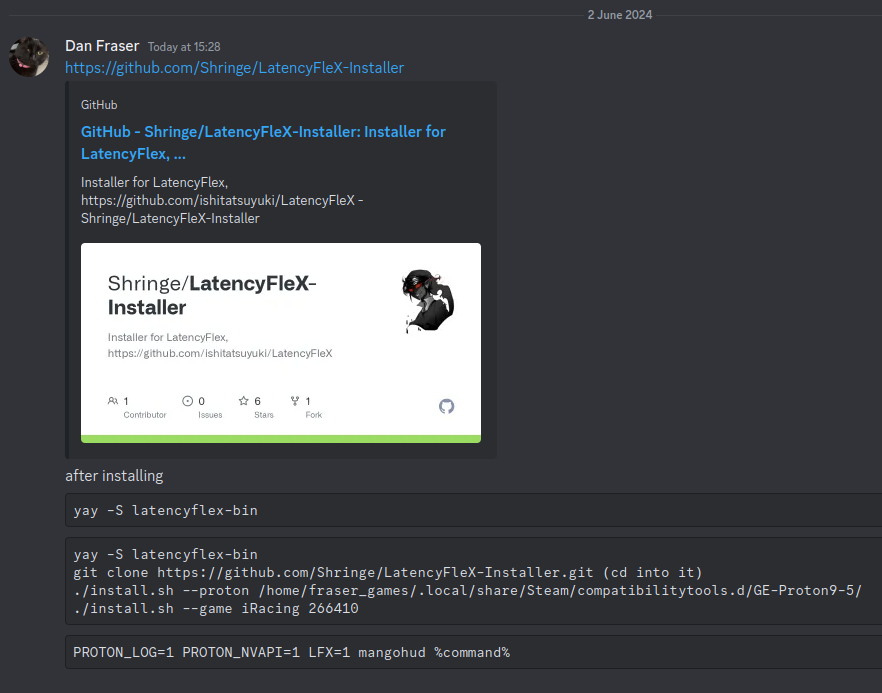Click the issues circle icon
The height and width of the screenshot is (693, 882).
[x=187, y=400]
